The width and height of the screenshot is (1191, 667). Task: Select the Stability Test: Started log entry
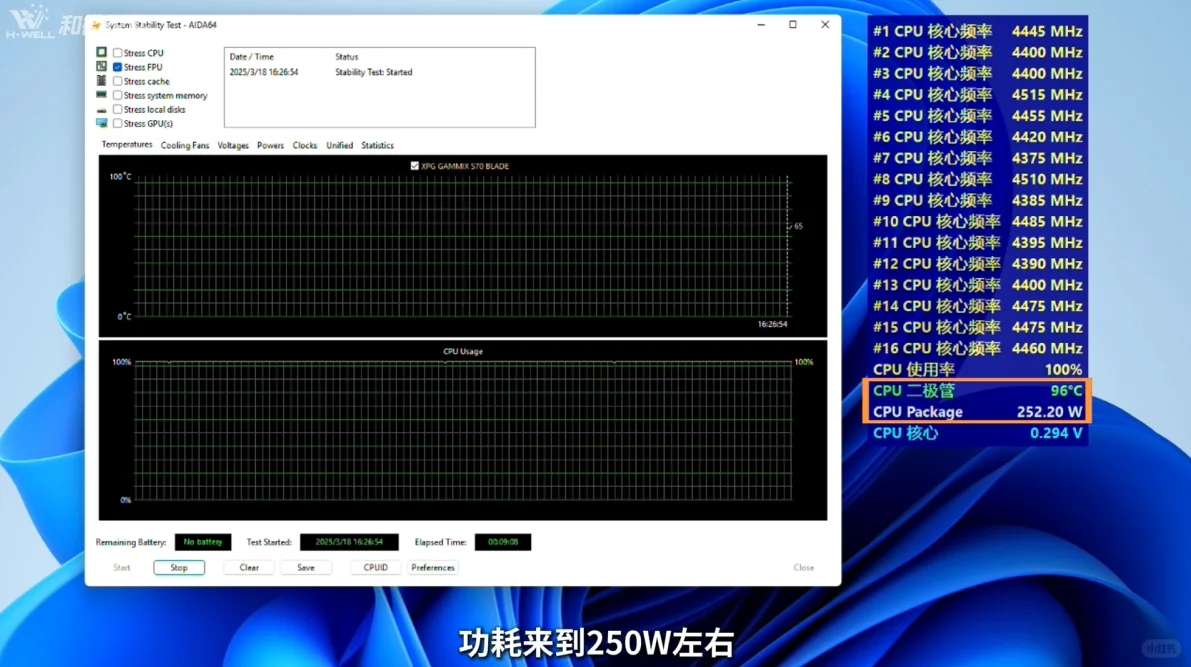click(374, 72)
